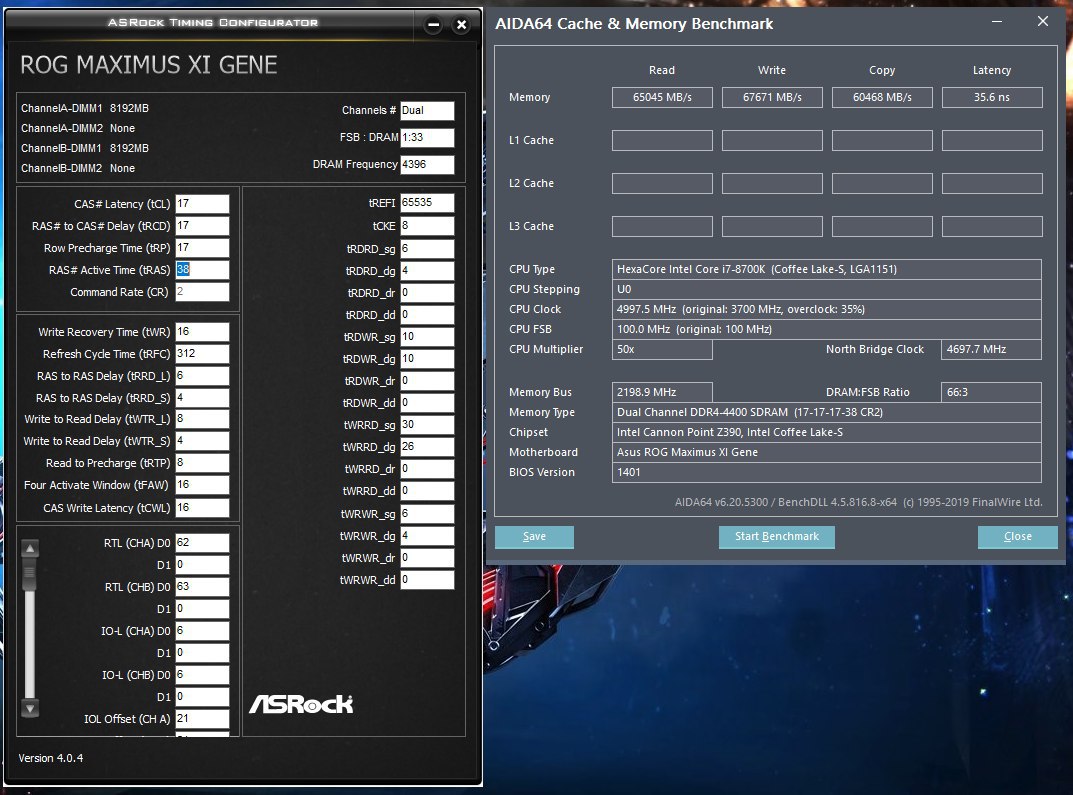Click the FSB : DRAM ratio field

(x=427, y=137)
